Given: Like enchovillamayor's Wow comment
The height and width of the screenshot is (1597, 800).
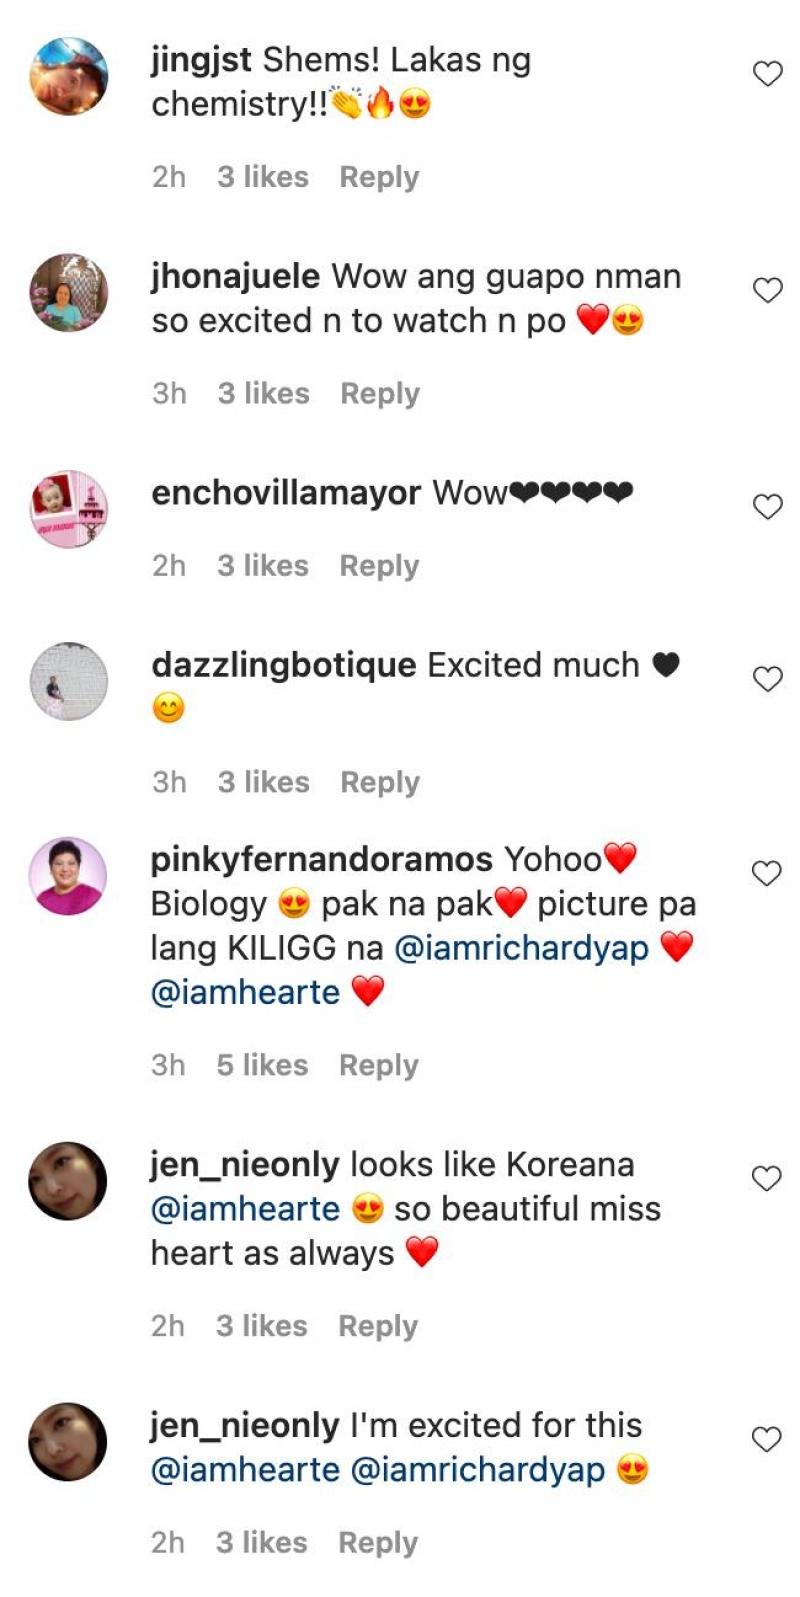Looking at the screenshot, I should [x=767, y=507].
